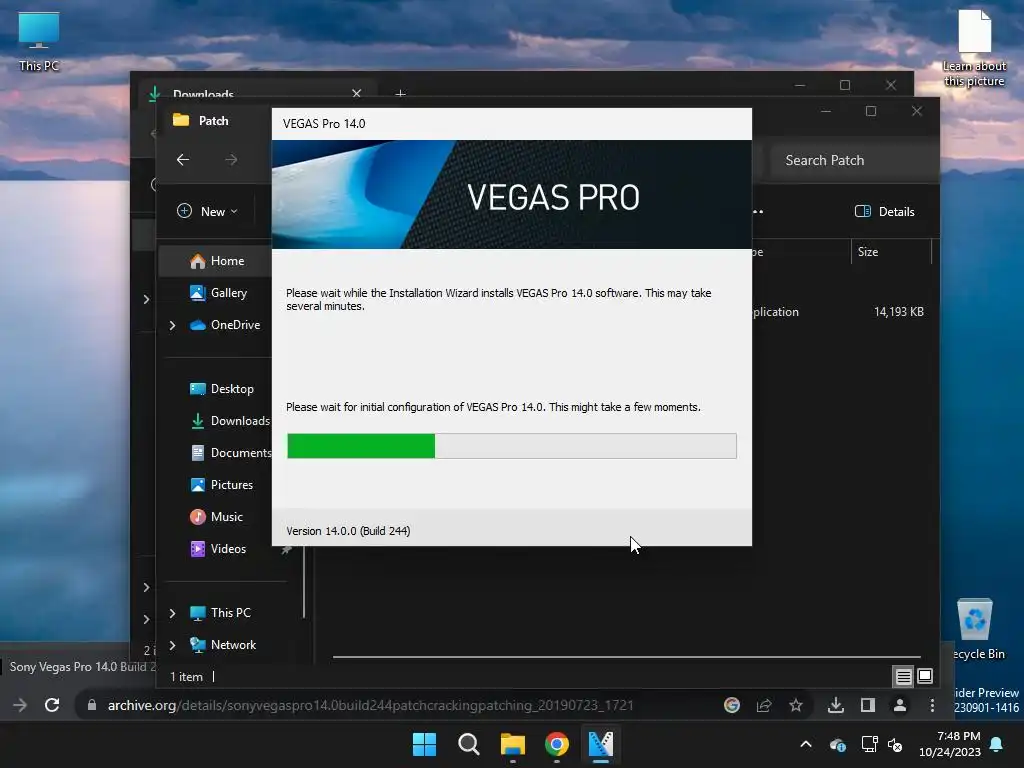This screenshot has height=768, width=1024.
Task: Expand OneDrive tree node
Action: (x=172, y=325)
